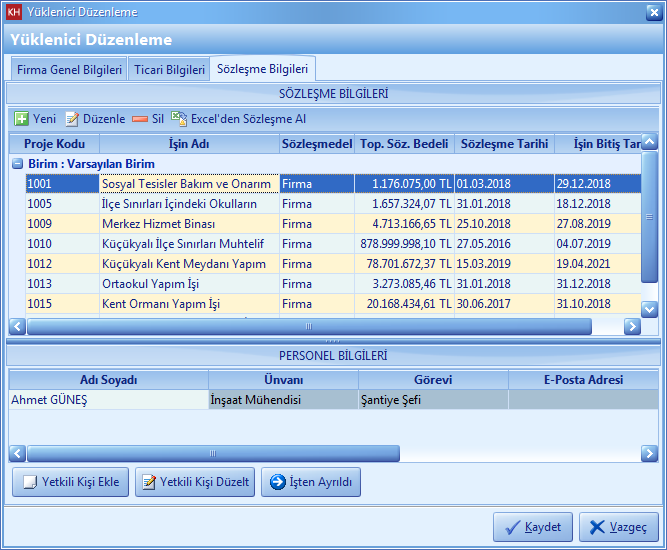Save changes with Kaydet button
This screenshot has width=667, height=550.
[533, 527]
